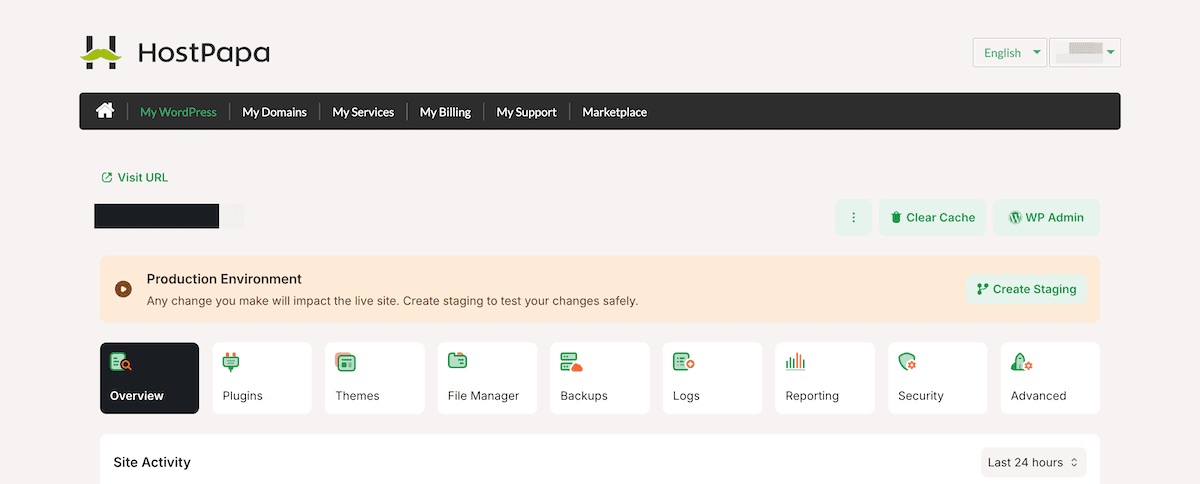This screenshot has width=1200, height=484.
Task: Click the Clear Cache button
Action: point(932,217)
